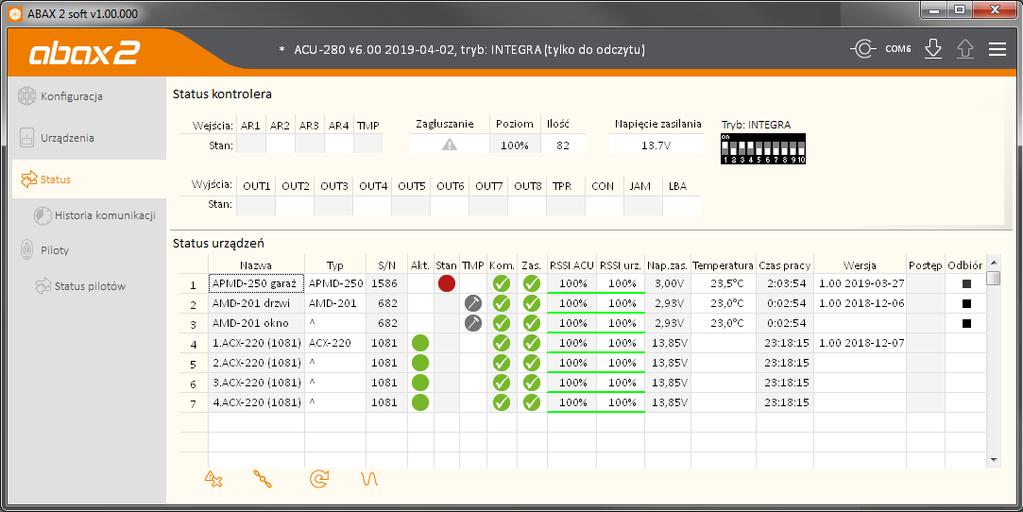Click the Urządzenia sidebar icon

coord(26,138)
